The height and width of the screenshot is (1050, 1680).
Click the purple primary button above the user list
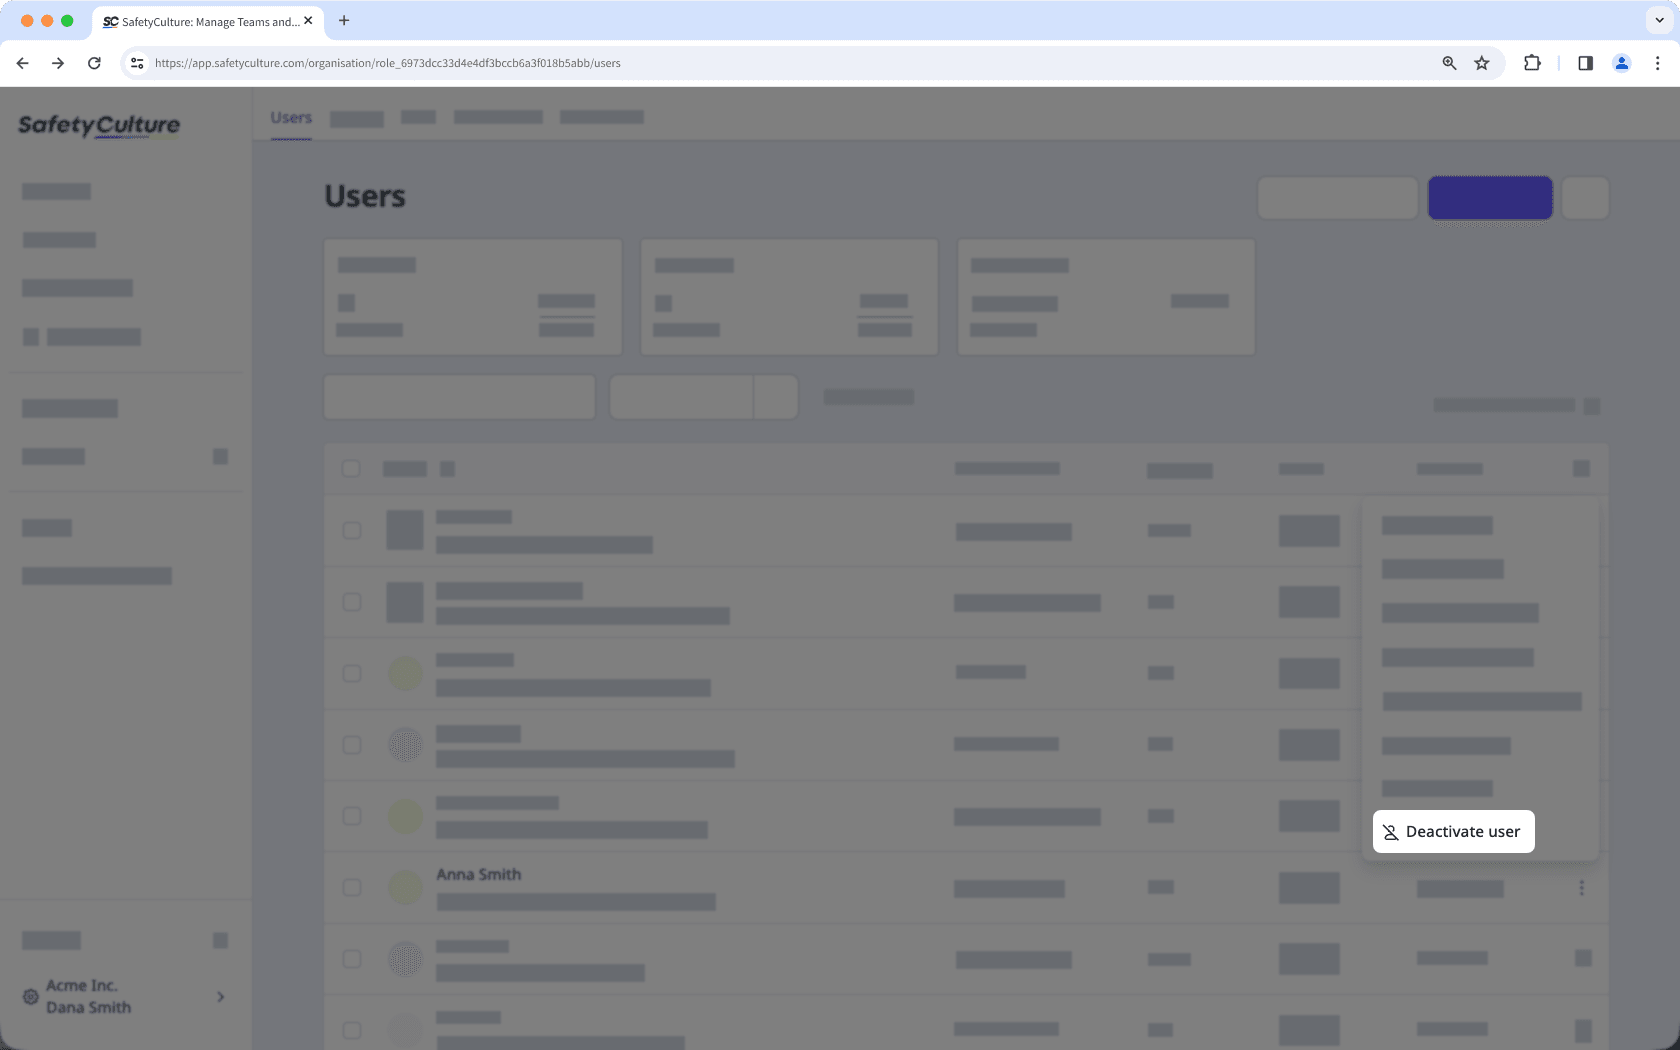[1489, 197]
